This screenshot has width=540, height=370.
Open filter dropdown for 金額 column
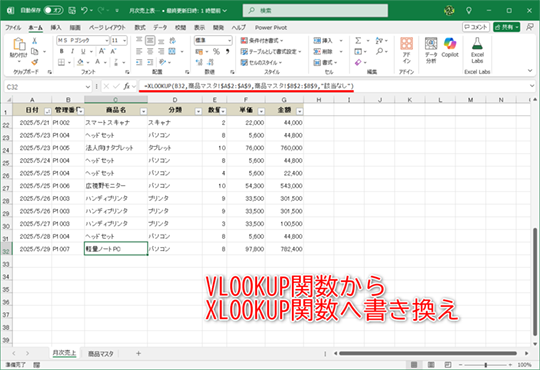(x=299, y=111)
